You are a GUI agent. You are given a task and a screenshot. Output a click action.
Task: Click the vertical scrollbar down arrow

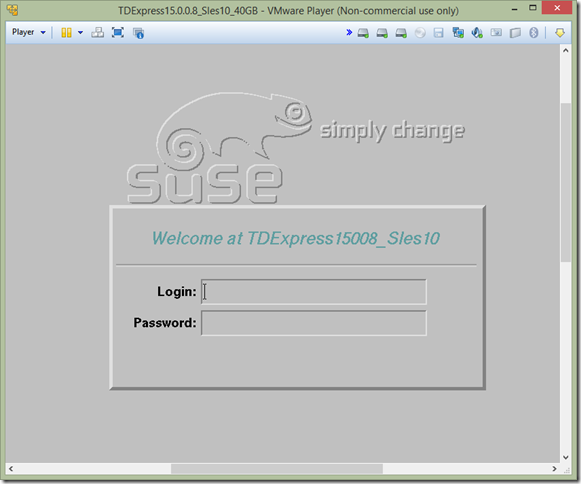tap(565, 457)
